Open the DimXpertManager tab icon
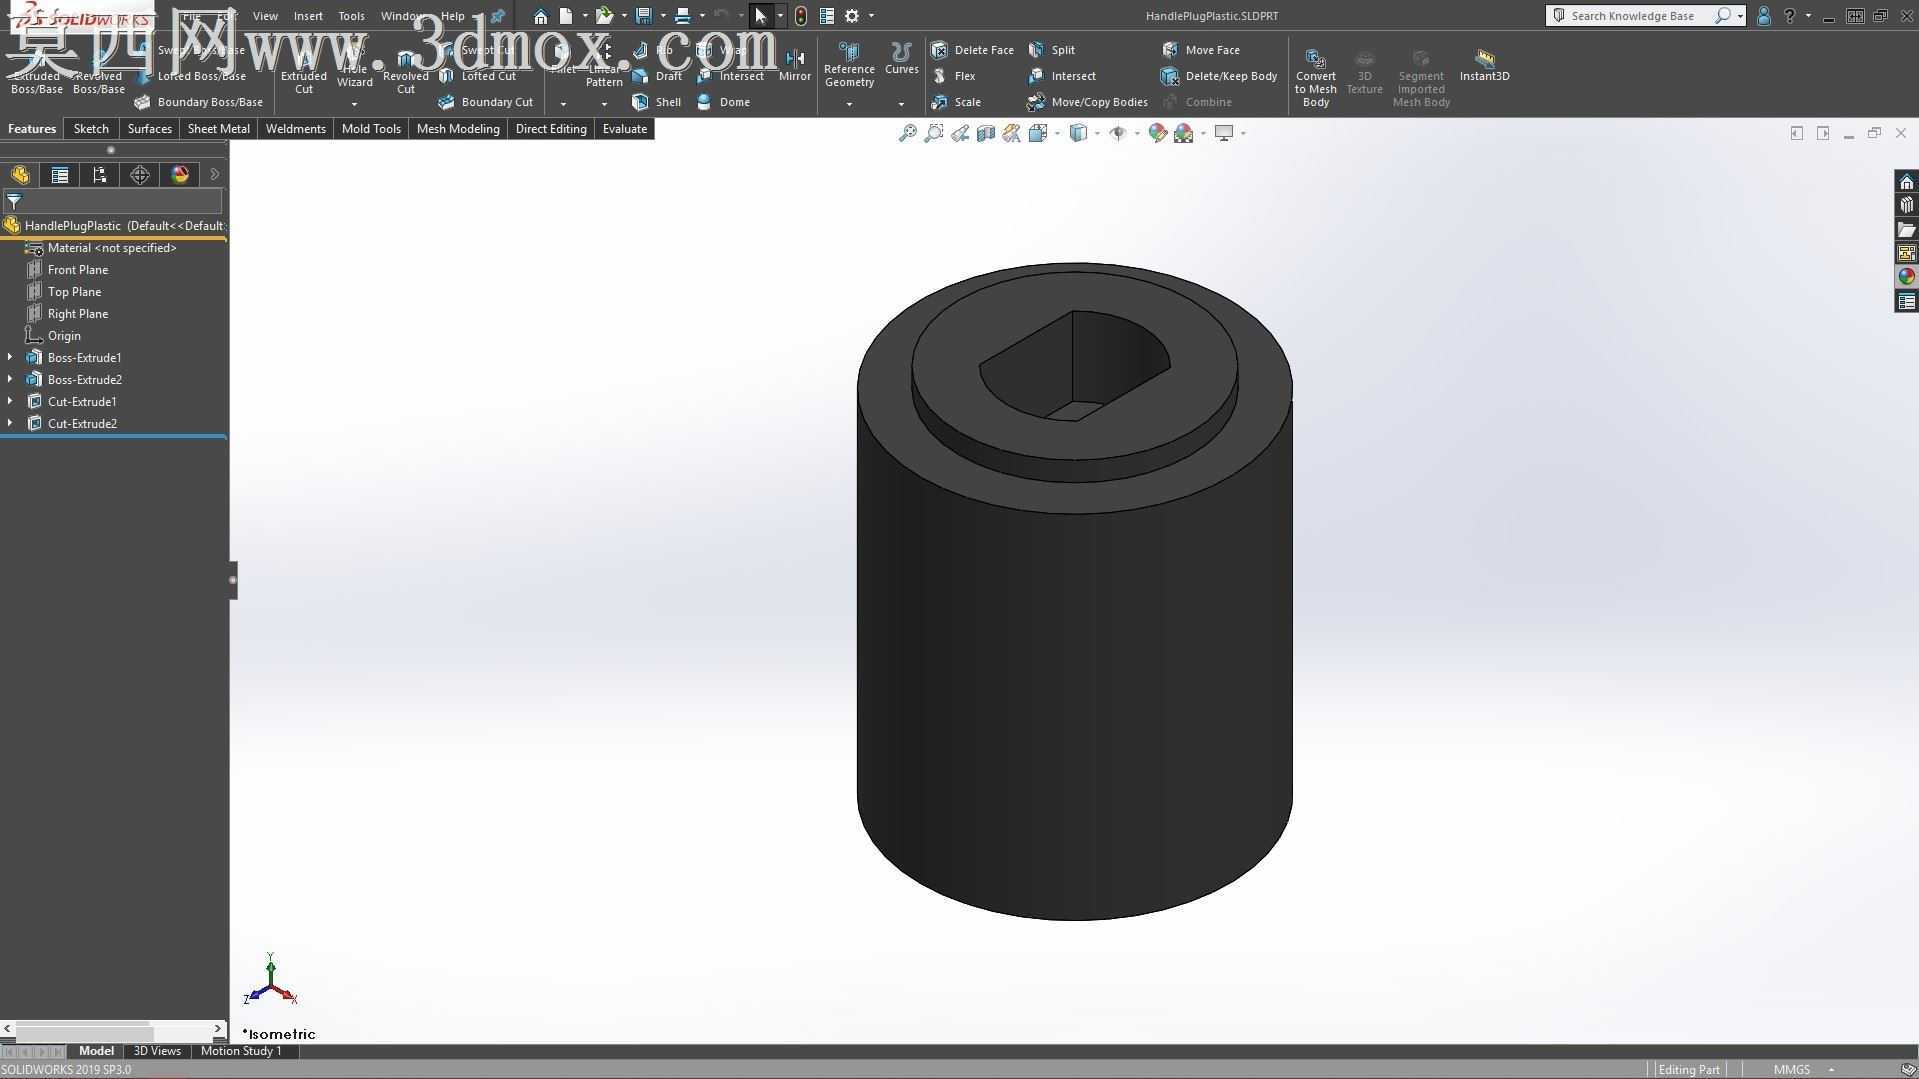1919x1079 pixels. 140,175
